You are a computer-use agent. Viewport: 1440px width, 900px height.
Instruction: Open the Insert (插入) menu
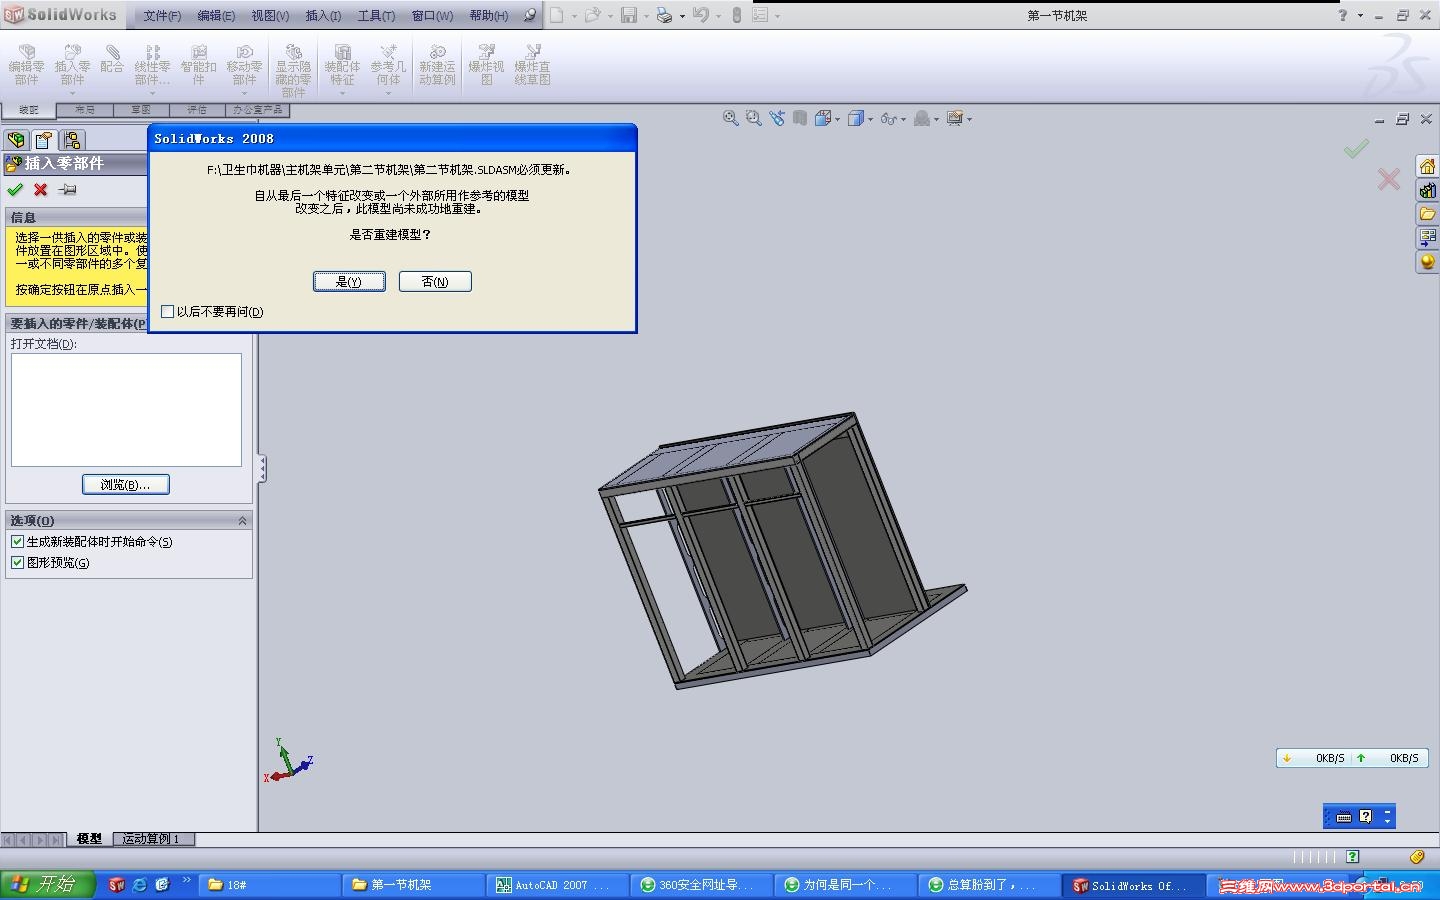coord(323,16)
